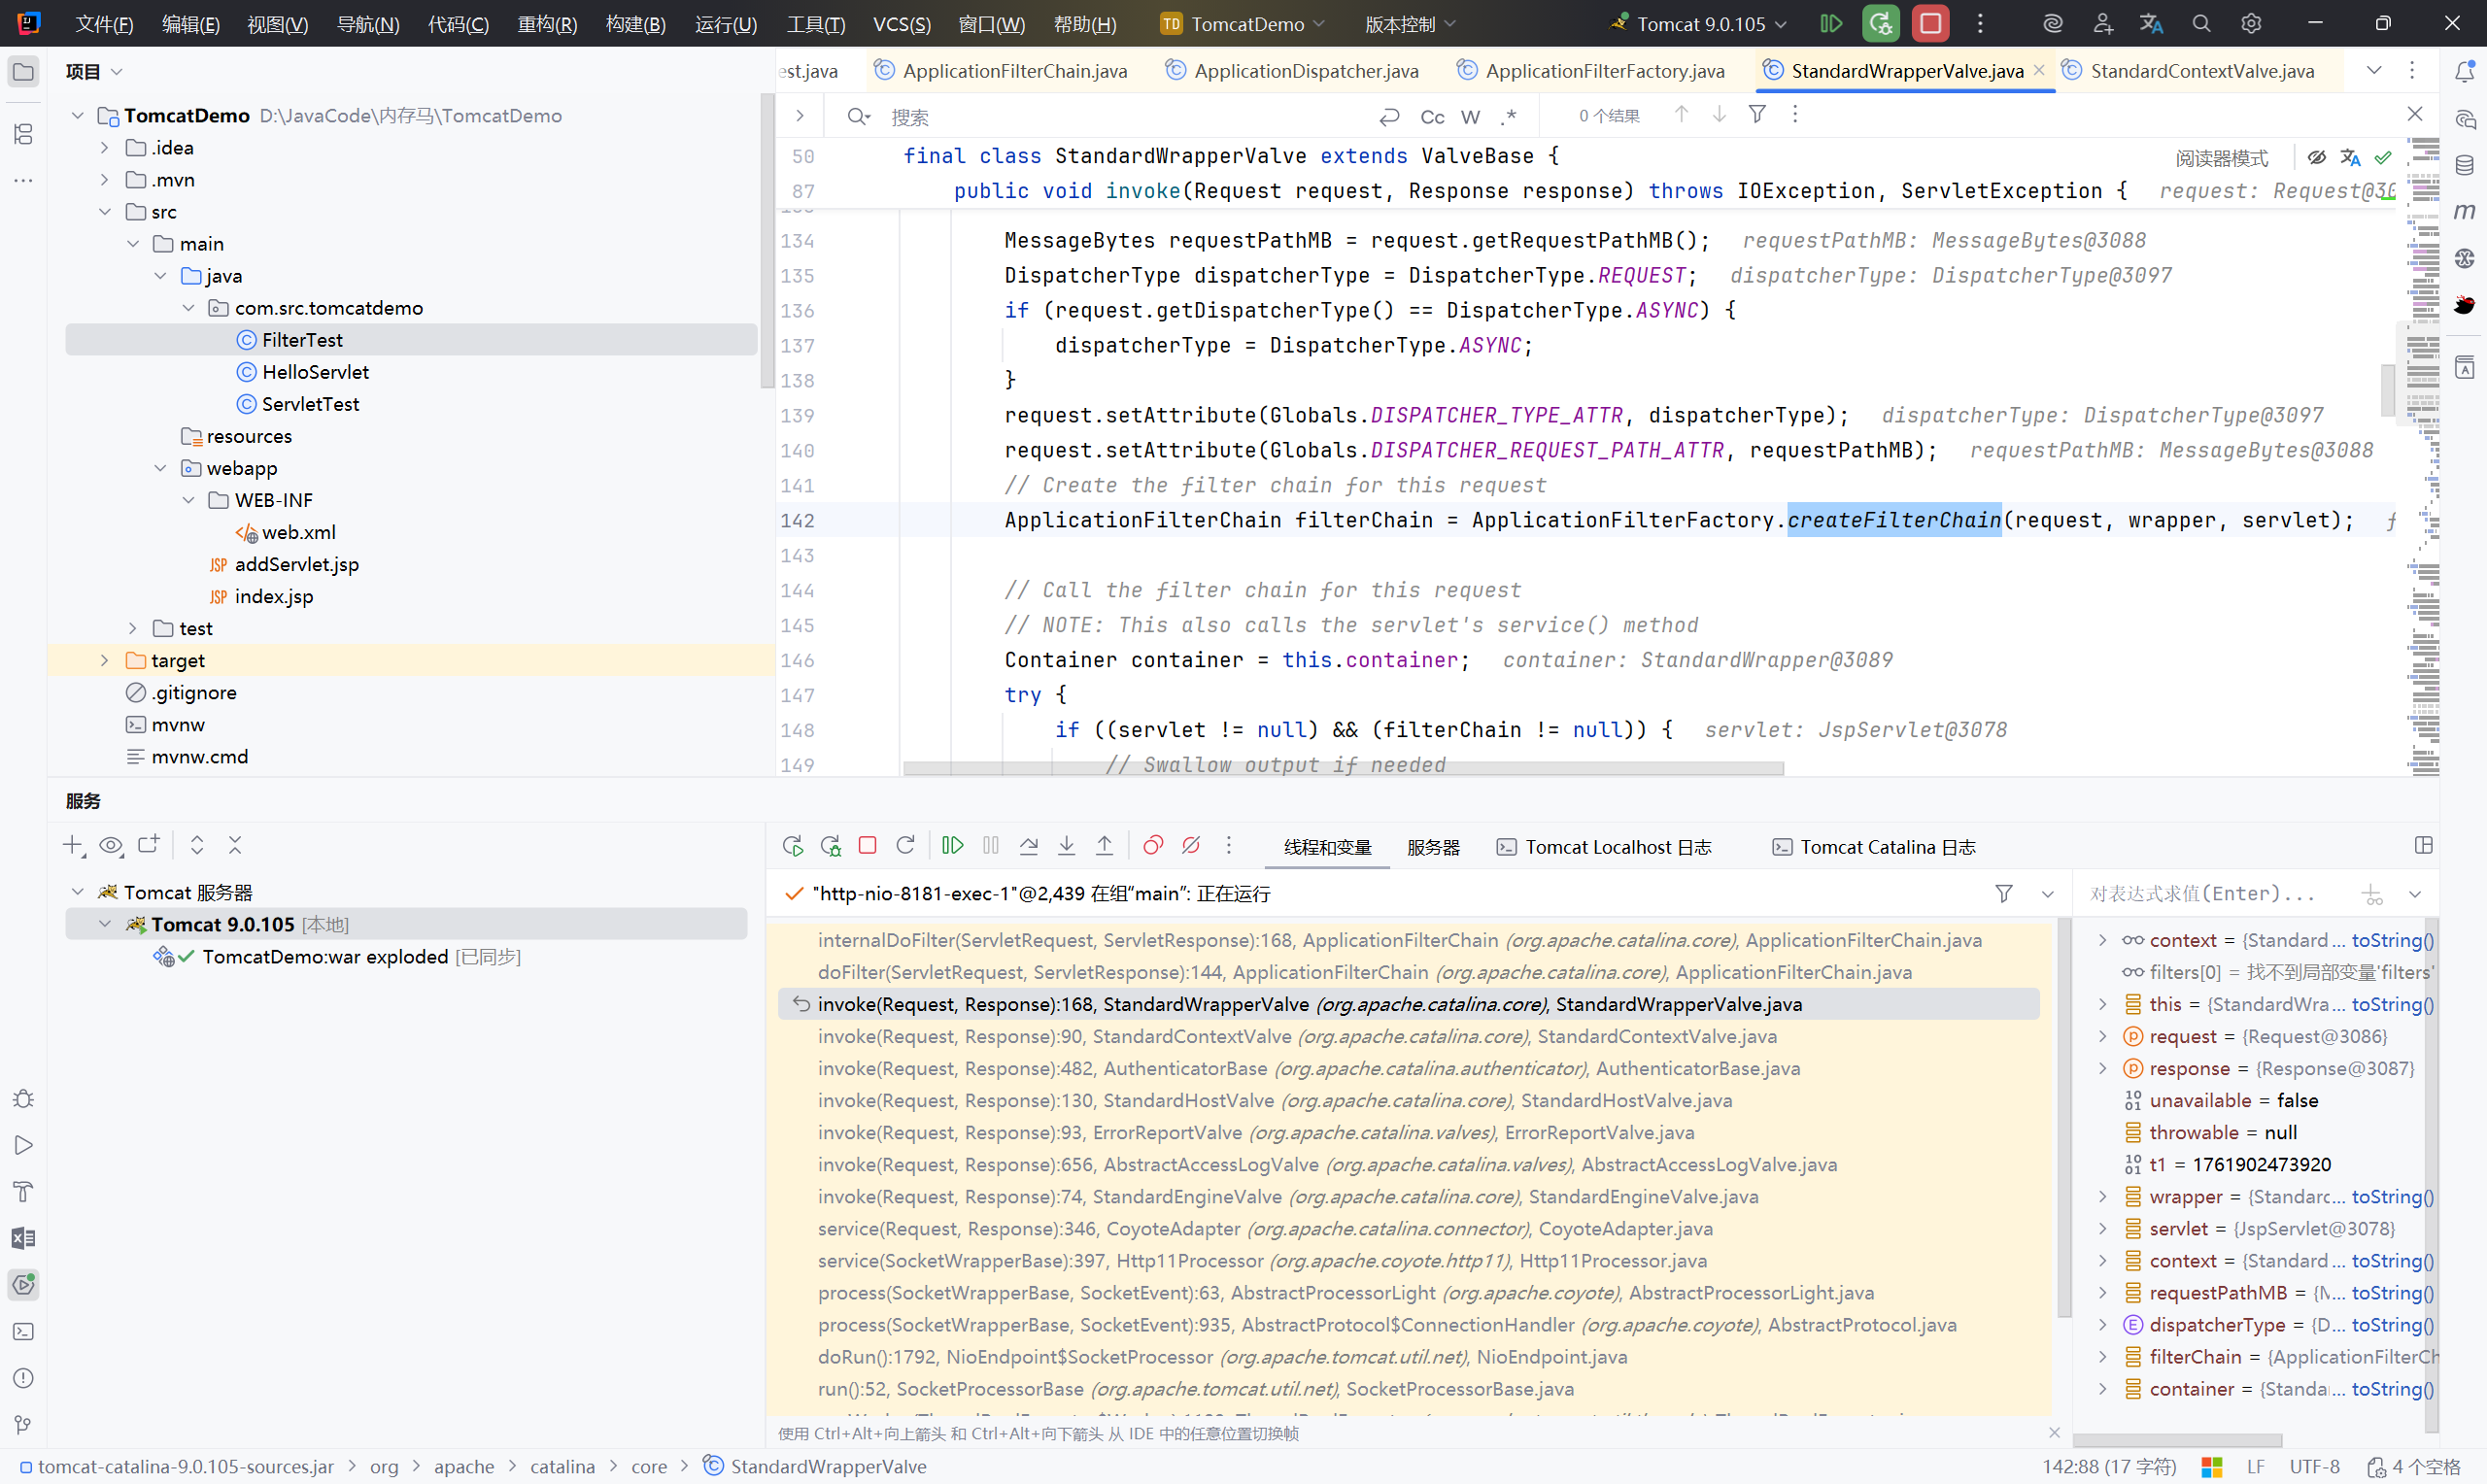Open the 构建(B) menu
The width and height of the screenshot is (2487, 1484).
(635, 24)
